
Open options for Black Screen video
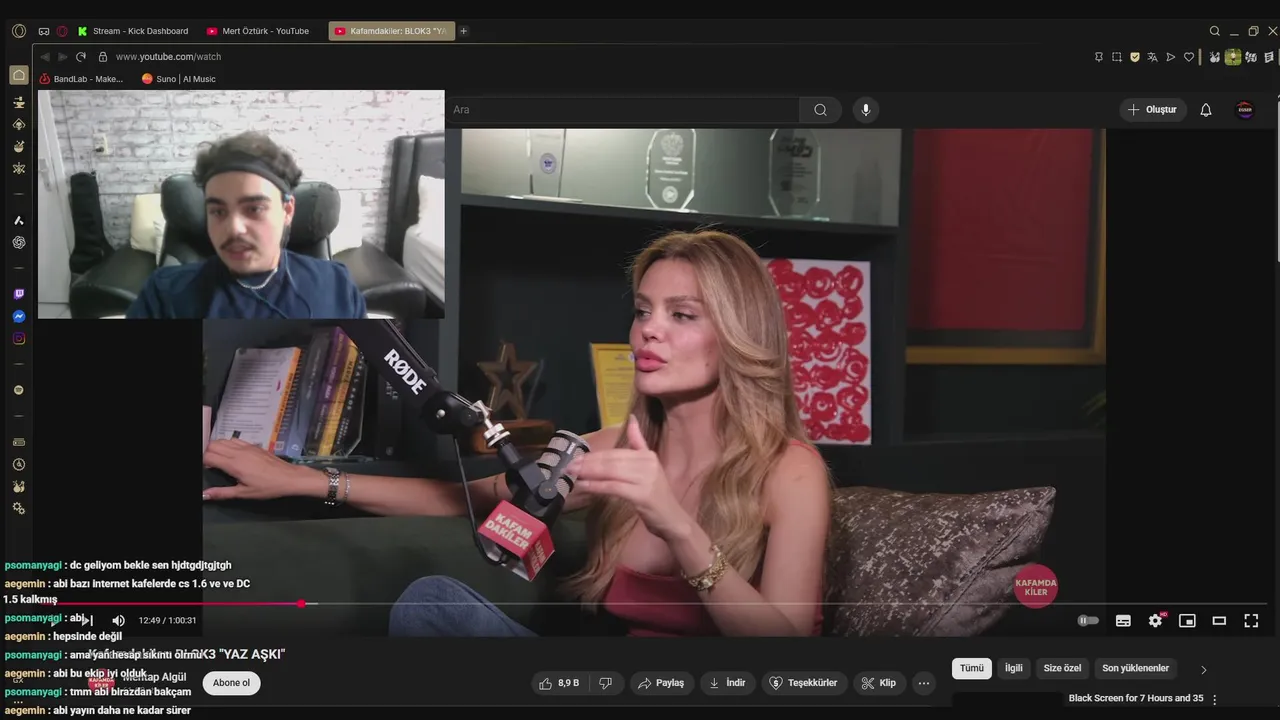1215,699
